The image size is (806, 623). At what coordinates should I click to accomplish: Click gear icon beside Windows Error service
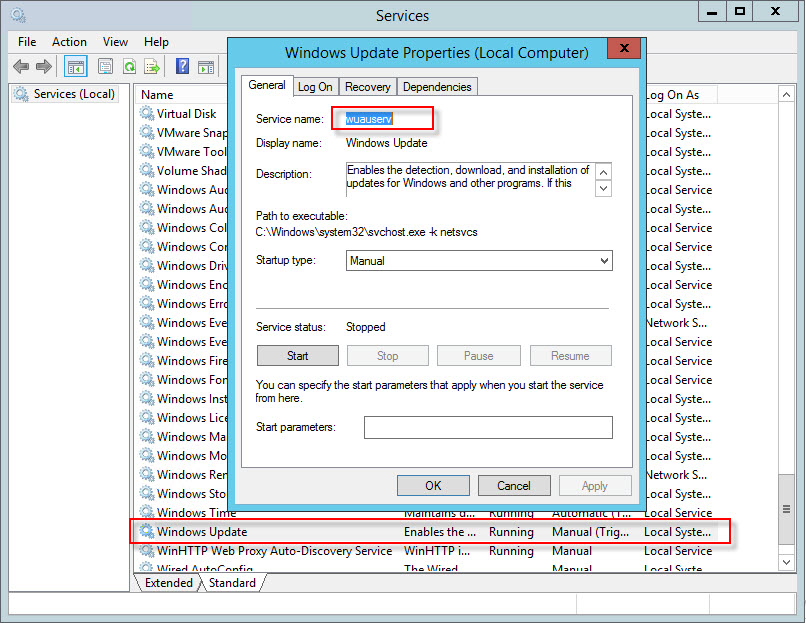[x=147, y=303]
